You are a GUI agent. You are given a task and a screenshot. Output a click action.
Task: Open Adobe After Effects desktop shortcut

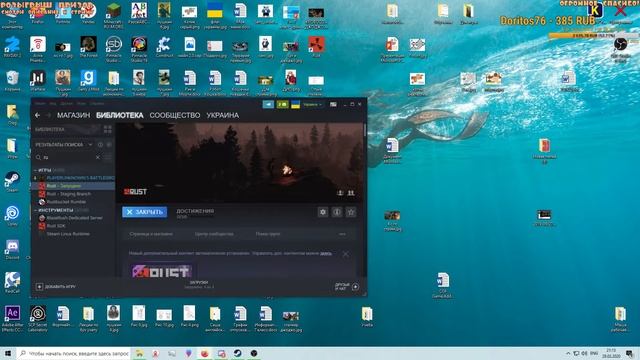[12, 318]
